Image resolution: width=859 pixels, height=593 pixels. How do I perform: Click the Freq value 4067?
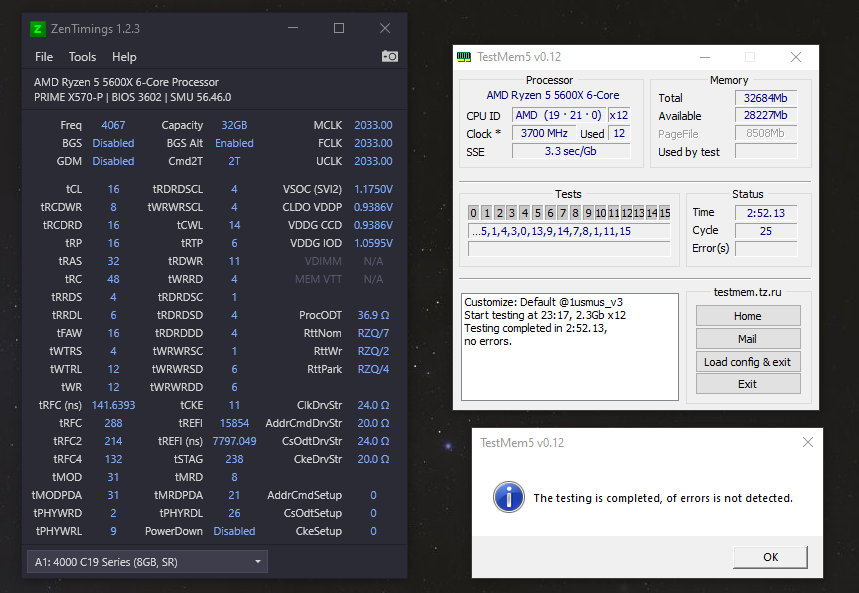pyautogui.click(x=113, y=126)
